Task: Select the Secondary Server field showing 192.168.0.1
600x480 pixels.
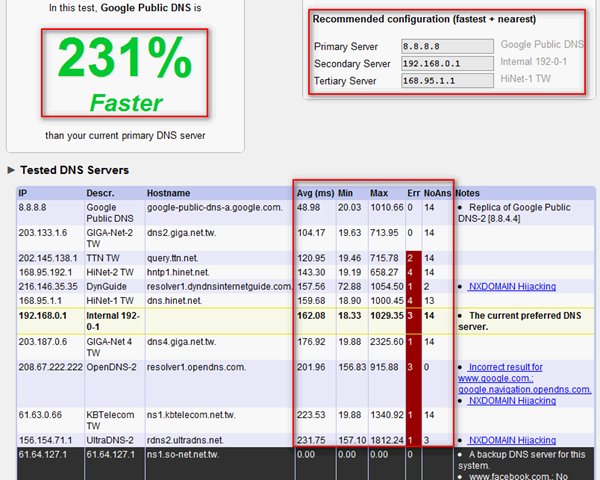Action: [447, 63]
